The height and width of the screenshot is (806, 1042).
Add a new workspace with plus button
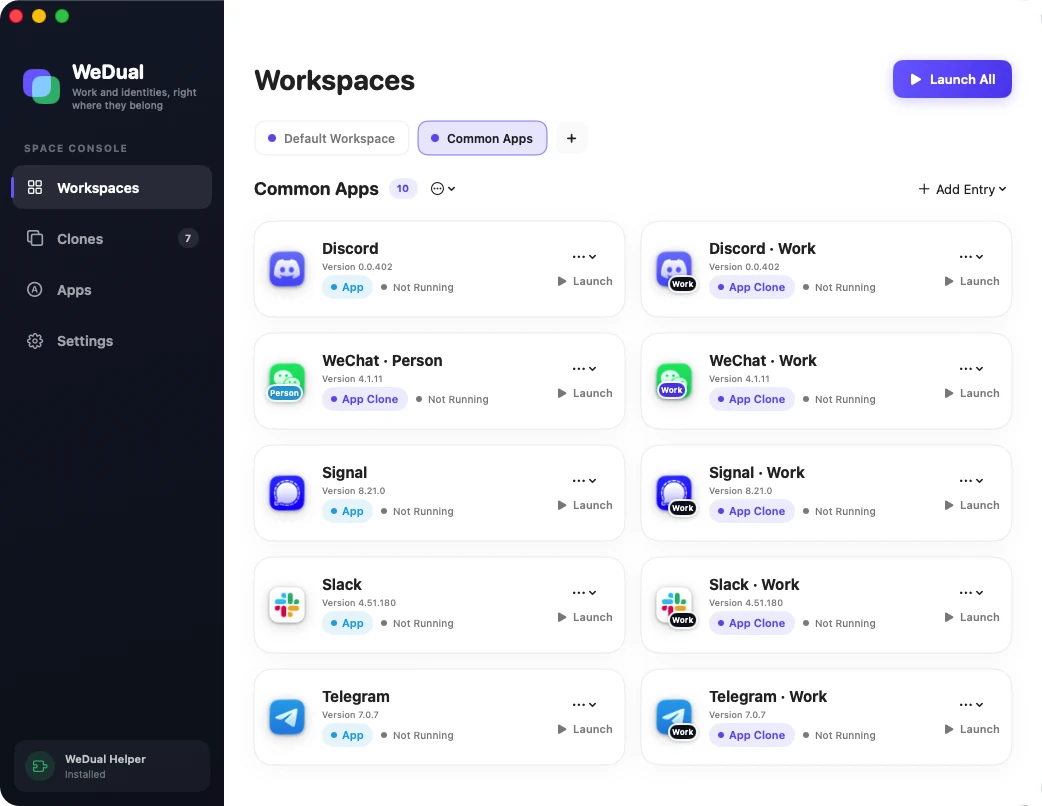tap(572, 138)
